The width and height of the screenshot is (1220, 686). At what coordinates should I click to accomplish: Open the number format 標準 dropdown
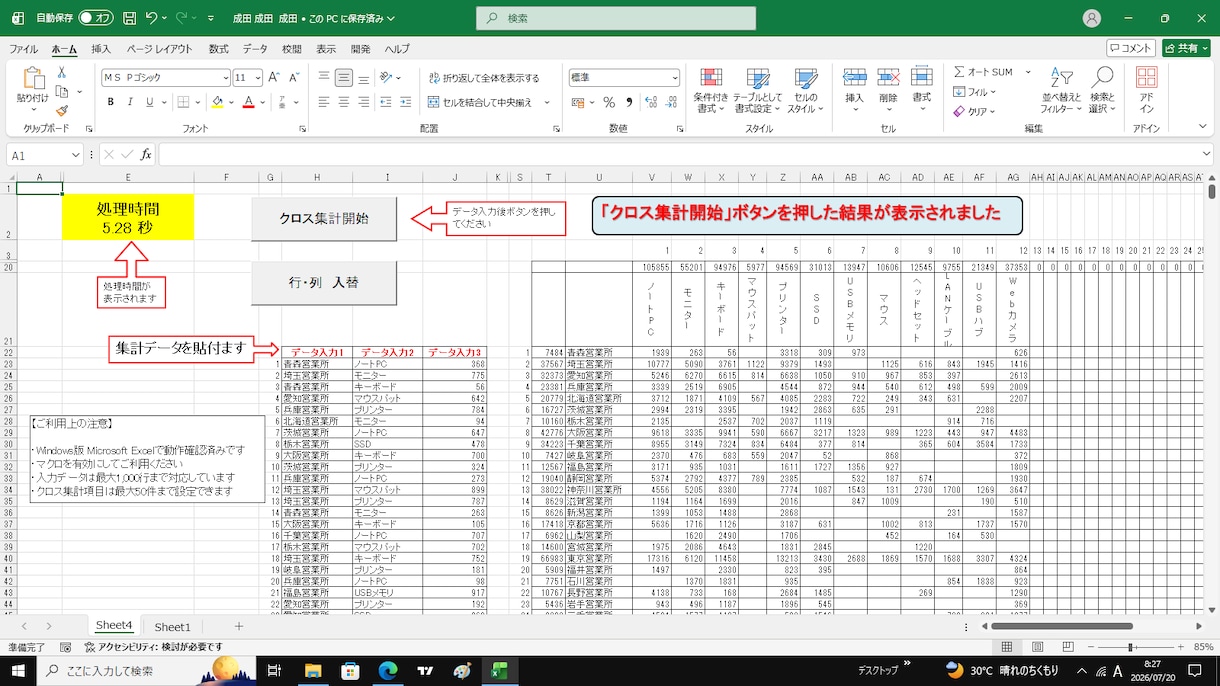[x=677, y=77]
